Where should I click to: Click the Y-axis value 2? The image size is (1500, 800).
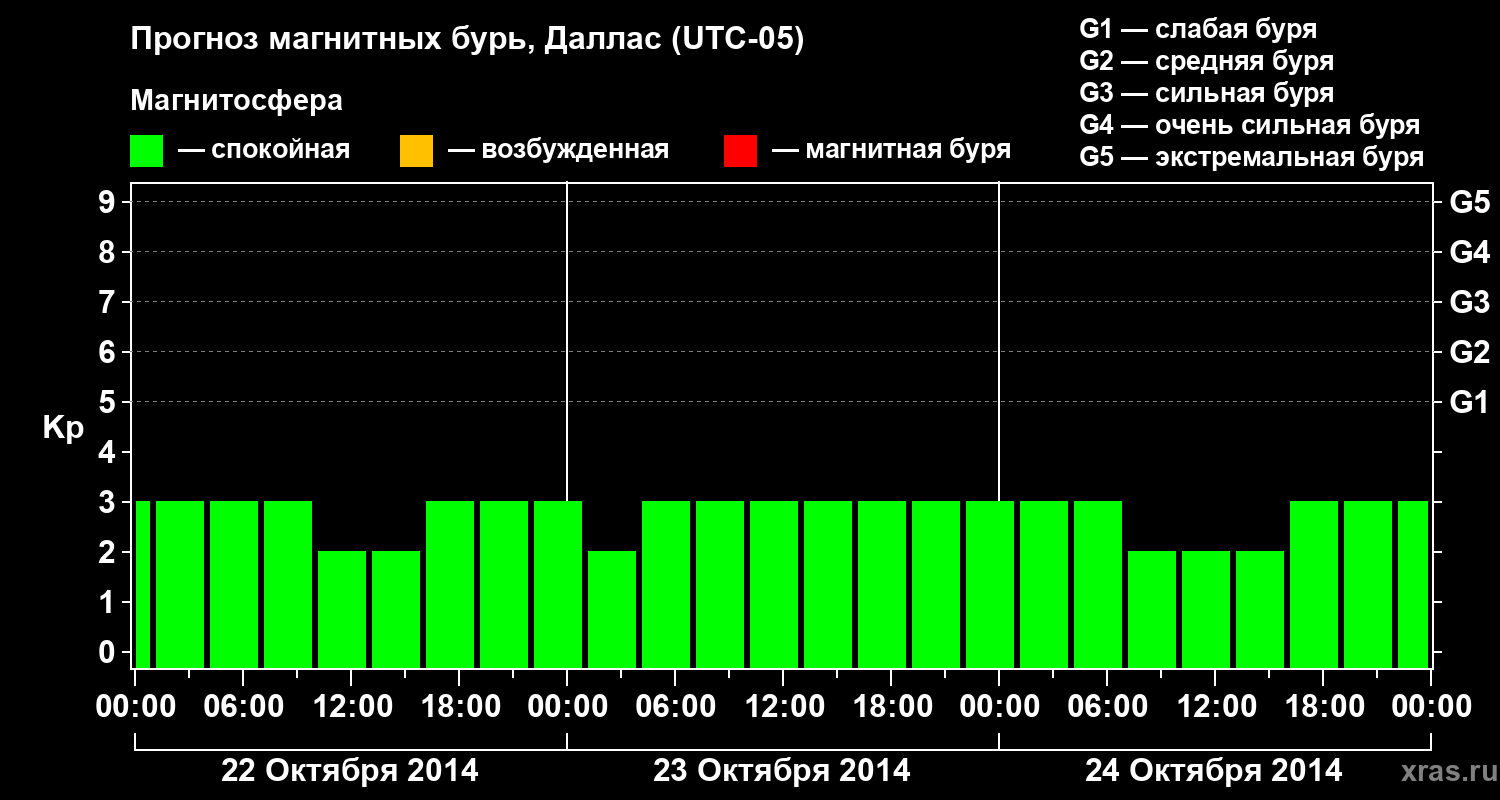point(109,552)
